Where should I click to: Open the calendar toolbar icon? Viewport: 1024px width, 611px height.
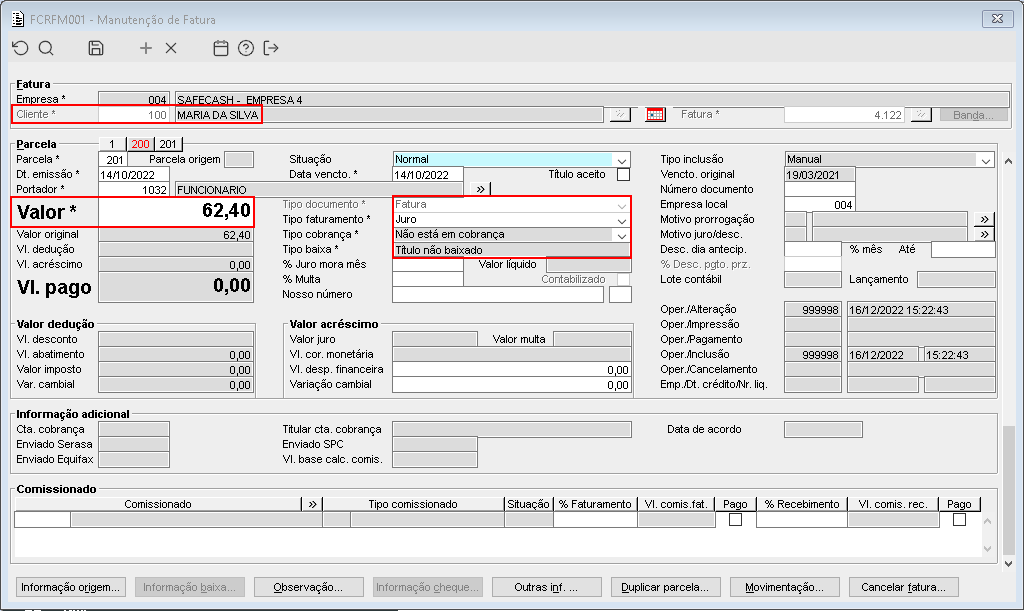click(x=221, y=48)
